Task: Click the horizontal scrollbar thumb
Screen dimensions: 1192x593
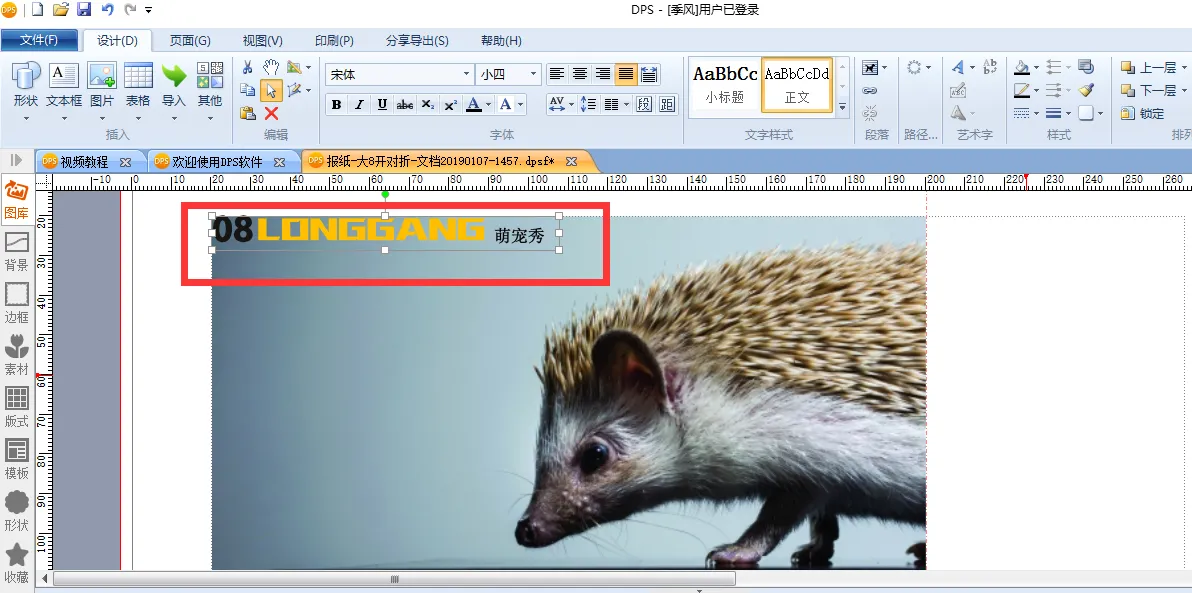Action: (394, 579)
